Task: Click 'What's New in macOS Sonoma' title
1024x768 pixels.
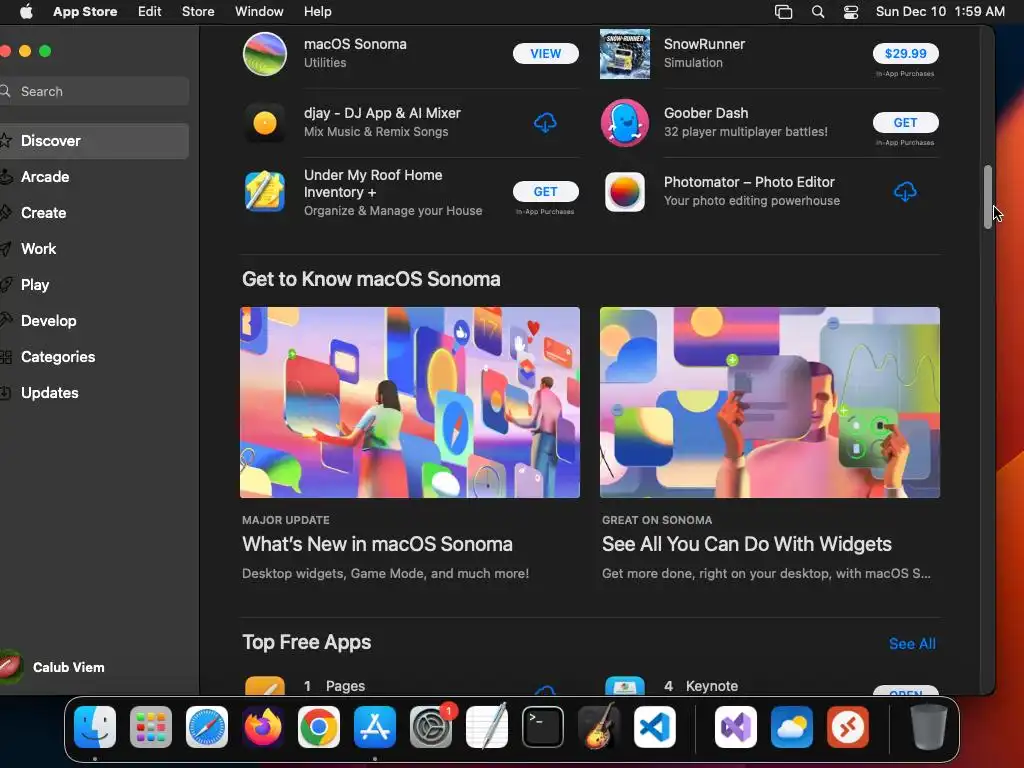Action: click(x=377, y=544)
